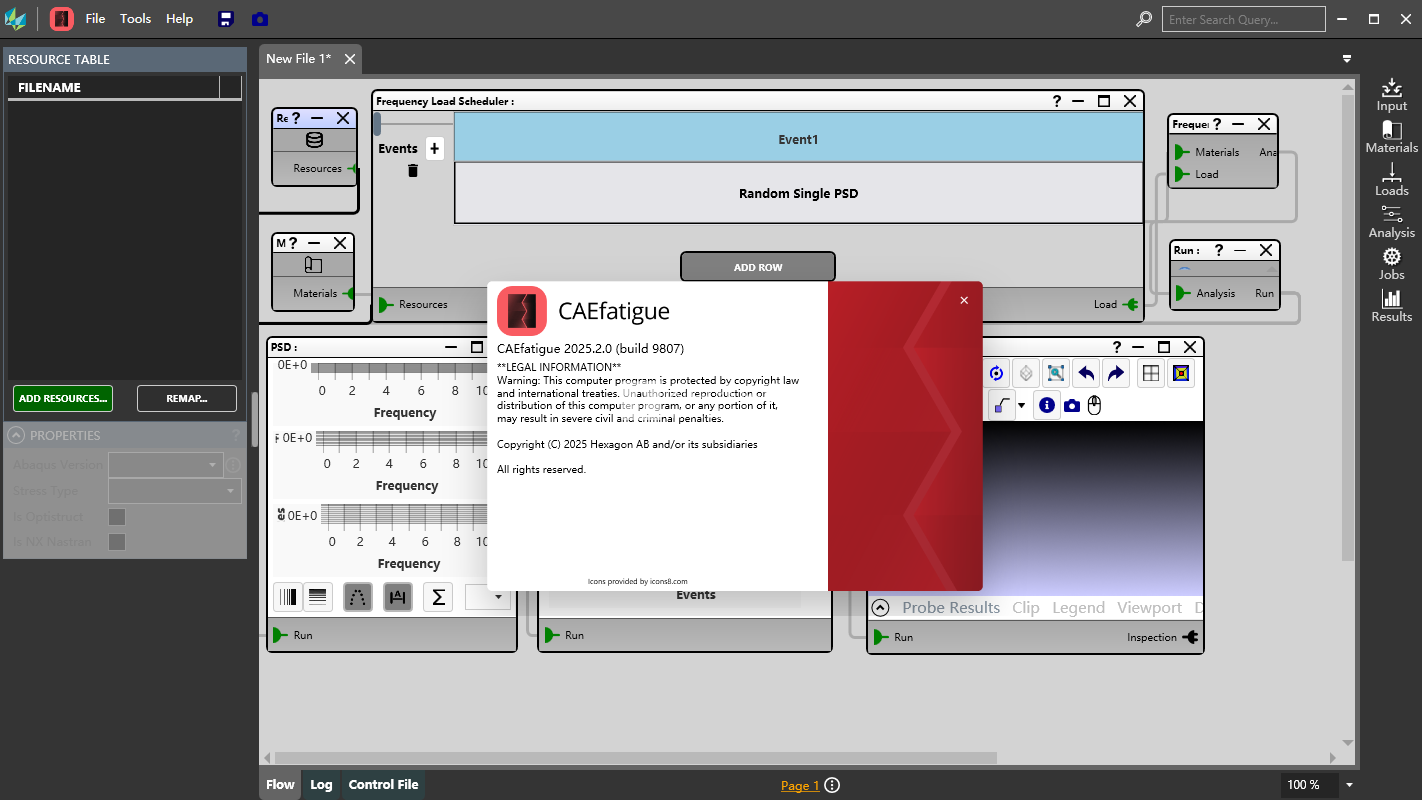This screenshot has width=1422, height=800.
Task: Open the Tools menu
Action: pos(135,19)
